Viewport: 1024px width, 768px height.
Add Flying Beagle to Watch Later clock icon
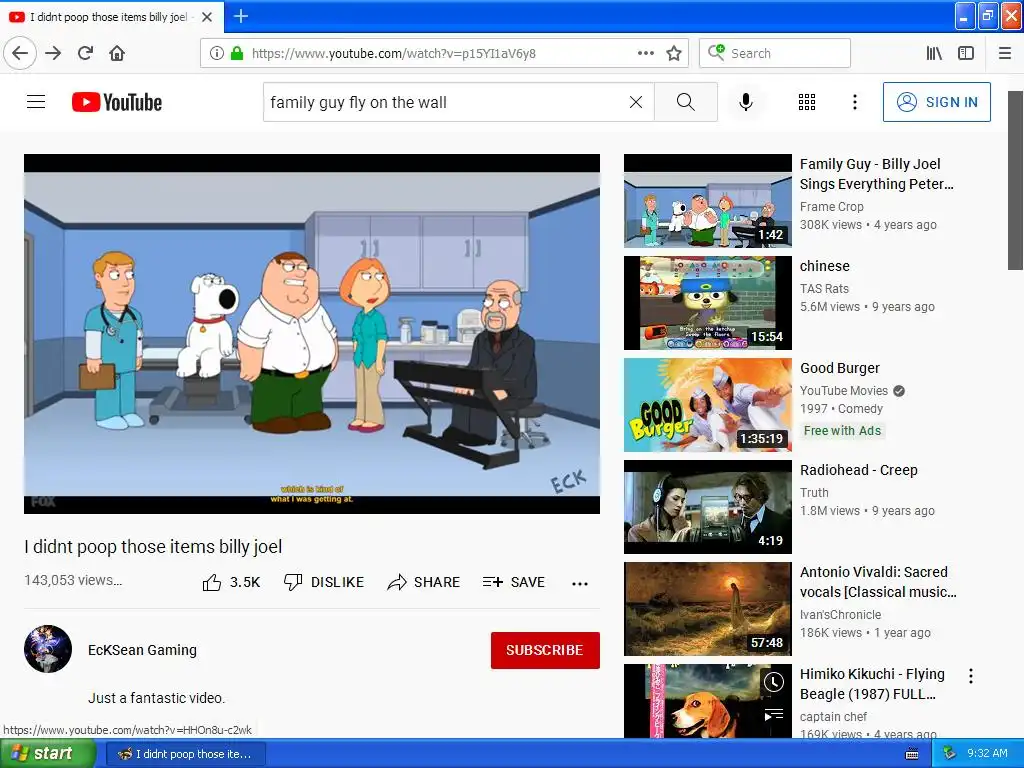pyautogui.click(x=774, y=682)
